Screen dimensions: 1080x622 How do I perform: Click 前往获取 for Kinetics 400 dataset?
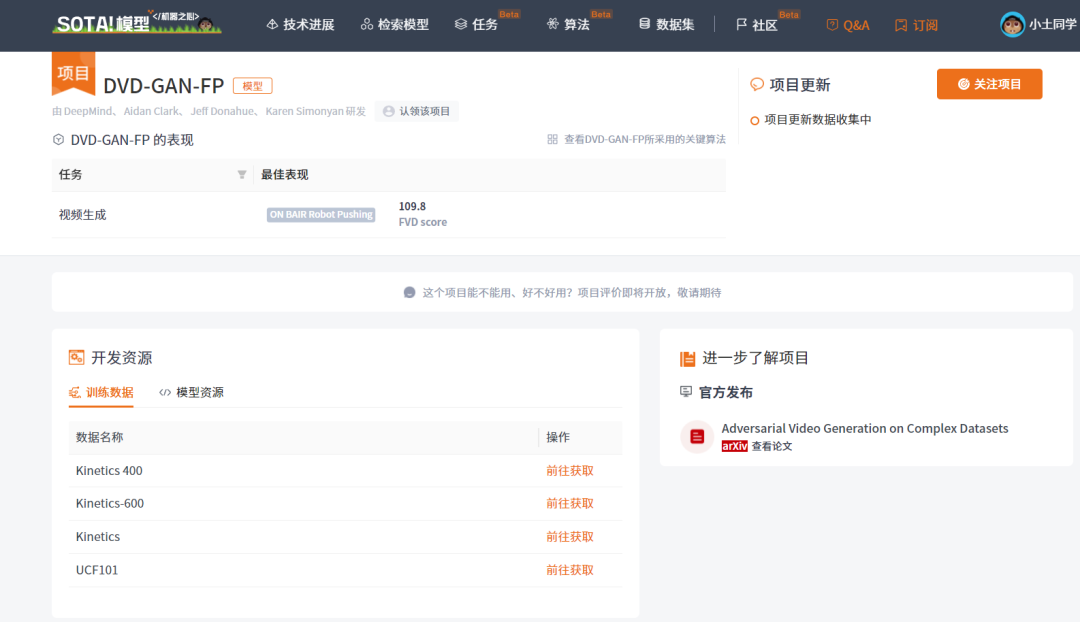coord(569,470)
